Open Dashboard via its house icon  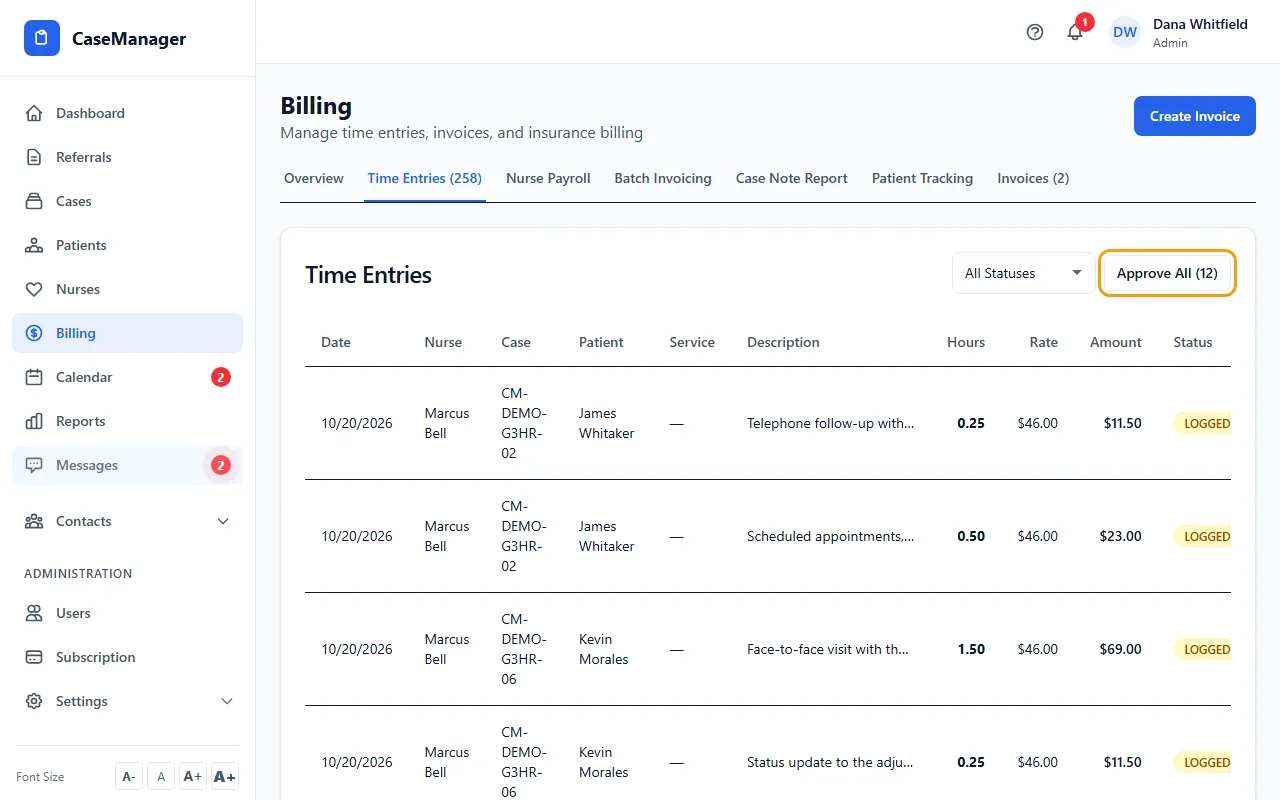click(x=34, y=113)
